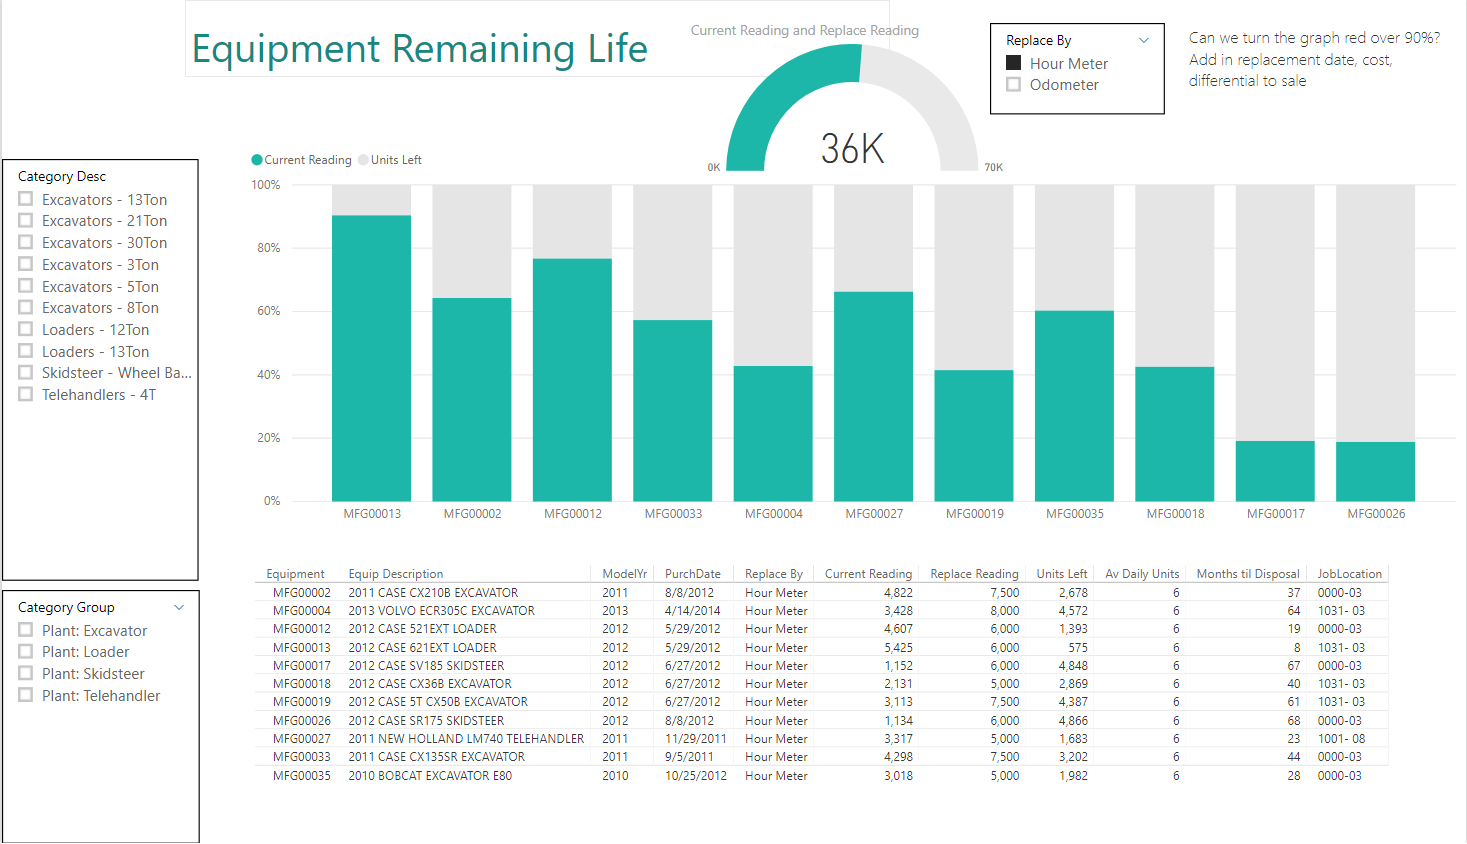Image resolution: width=1467 pixels, height=844 pixels.
Task: Sort table by Units Left header
Action: (1061, 574)
